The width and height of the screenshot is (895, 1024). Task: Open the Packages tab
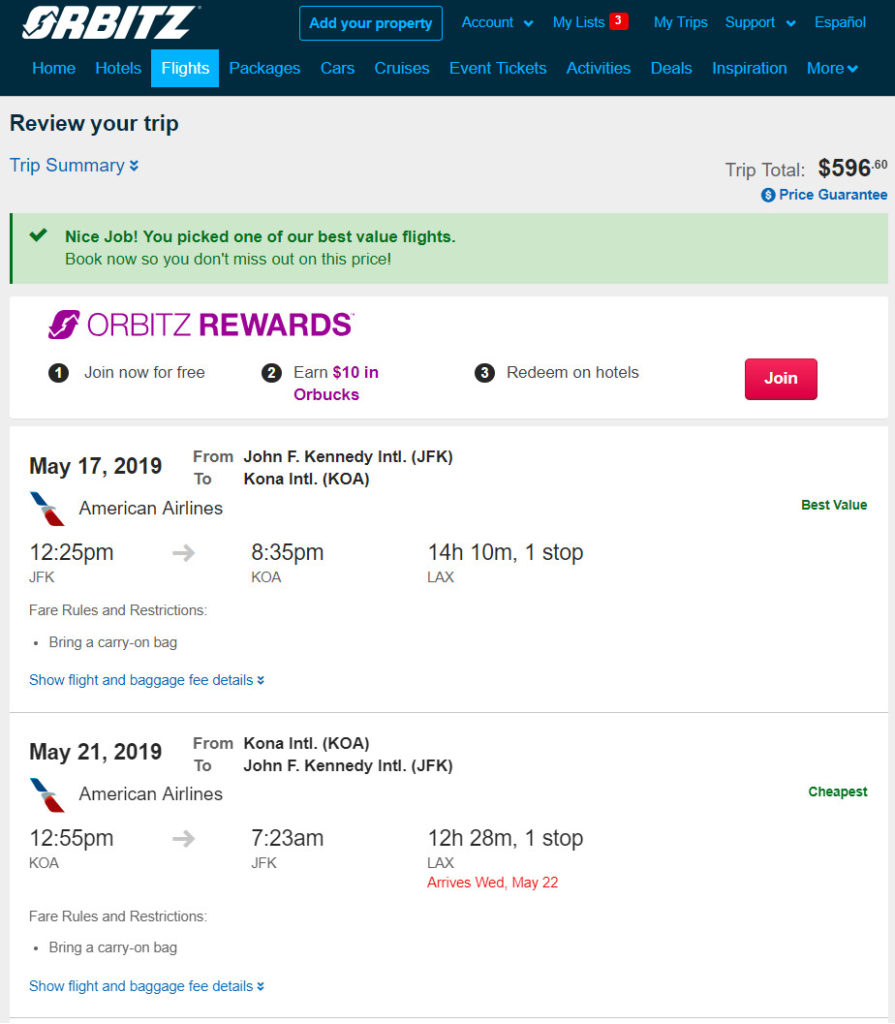(265, 69)
